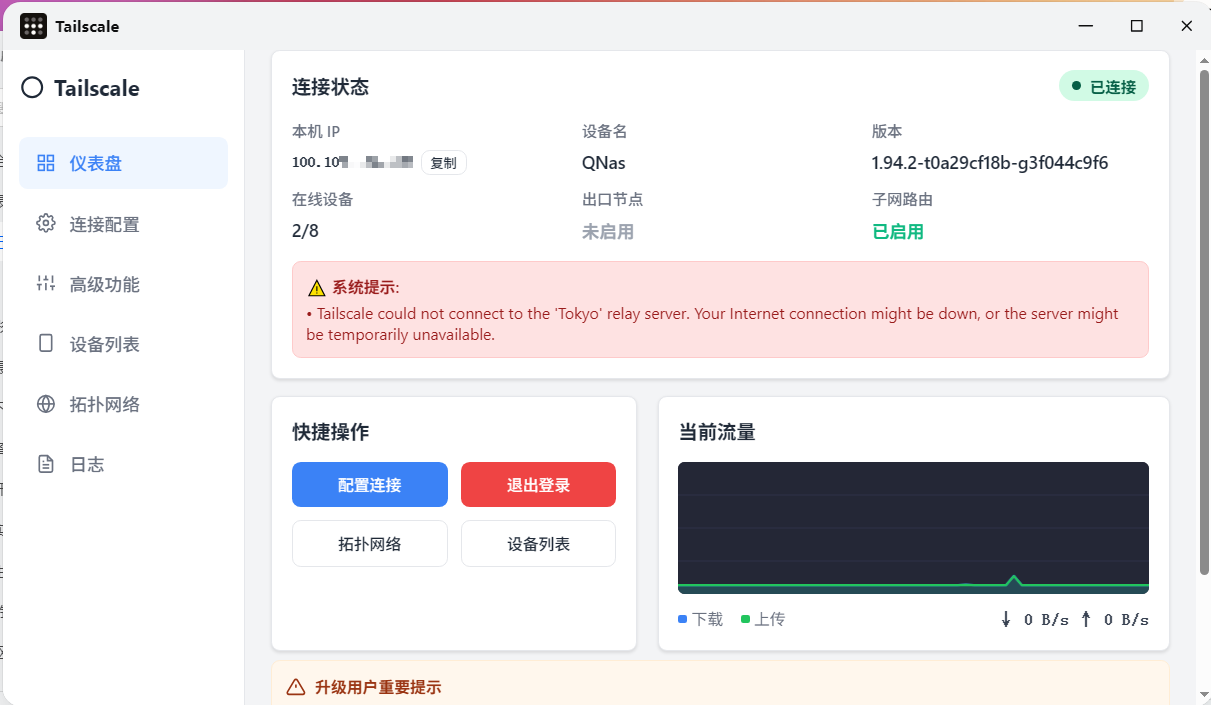This screenshot has height=705, width=1211.
Task: Click the advanced features sliders icon
Action: pos(45,284)
